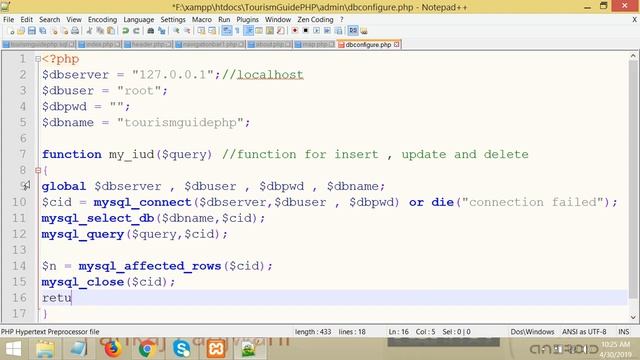Show the Document Map panel icon
Viewport: 640px width, 360px height.
[x=270, y=31]
